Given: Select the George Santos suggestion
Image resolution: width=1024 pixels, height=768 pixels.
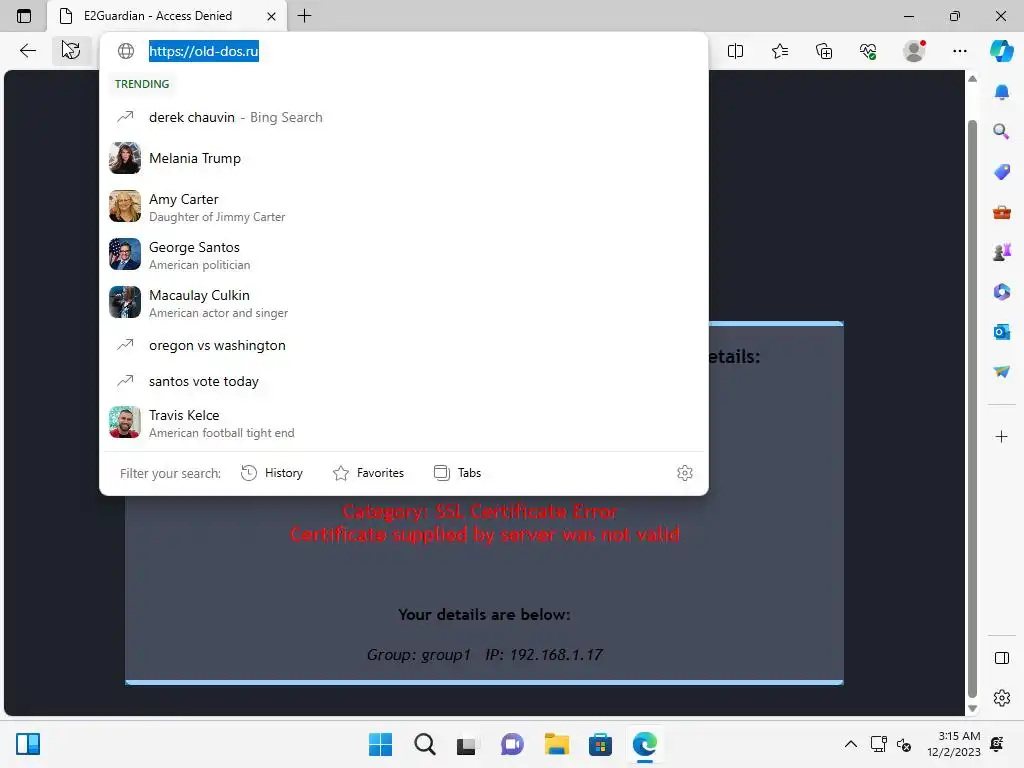Looking at the screenshot, I should 404,255.
